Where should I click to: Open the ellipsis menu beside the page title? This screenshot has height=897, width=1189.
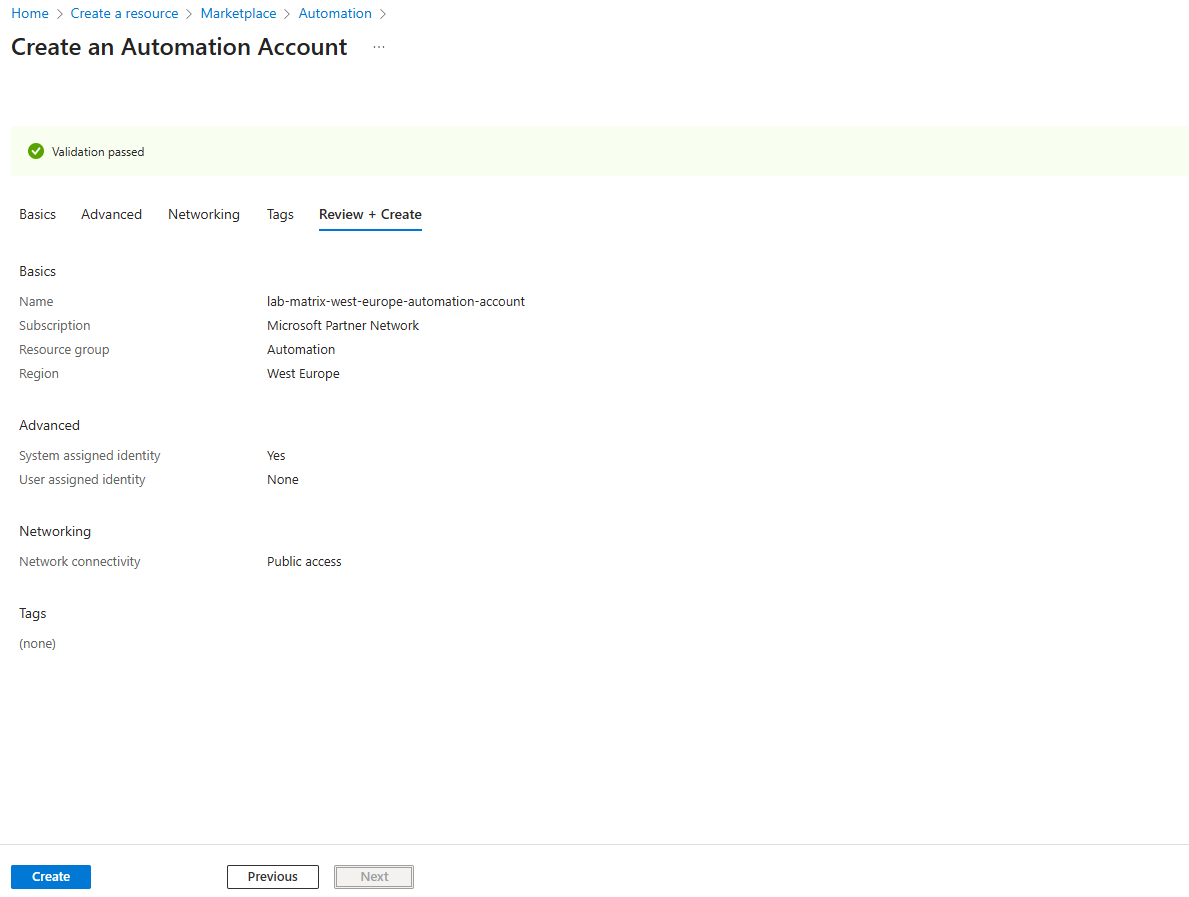(379, 47)
